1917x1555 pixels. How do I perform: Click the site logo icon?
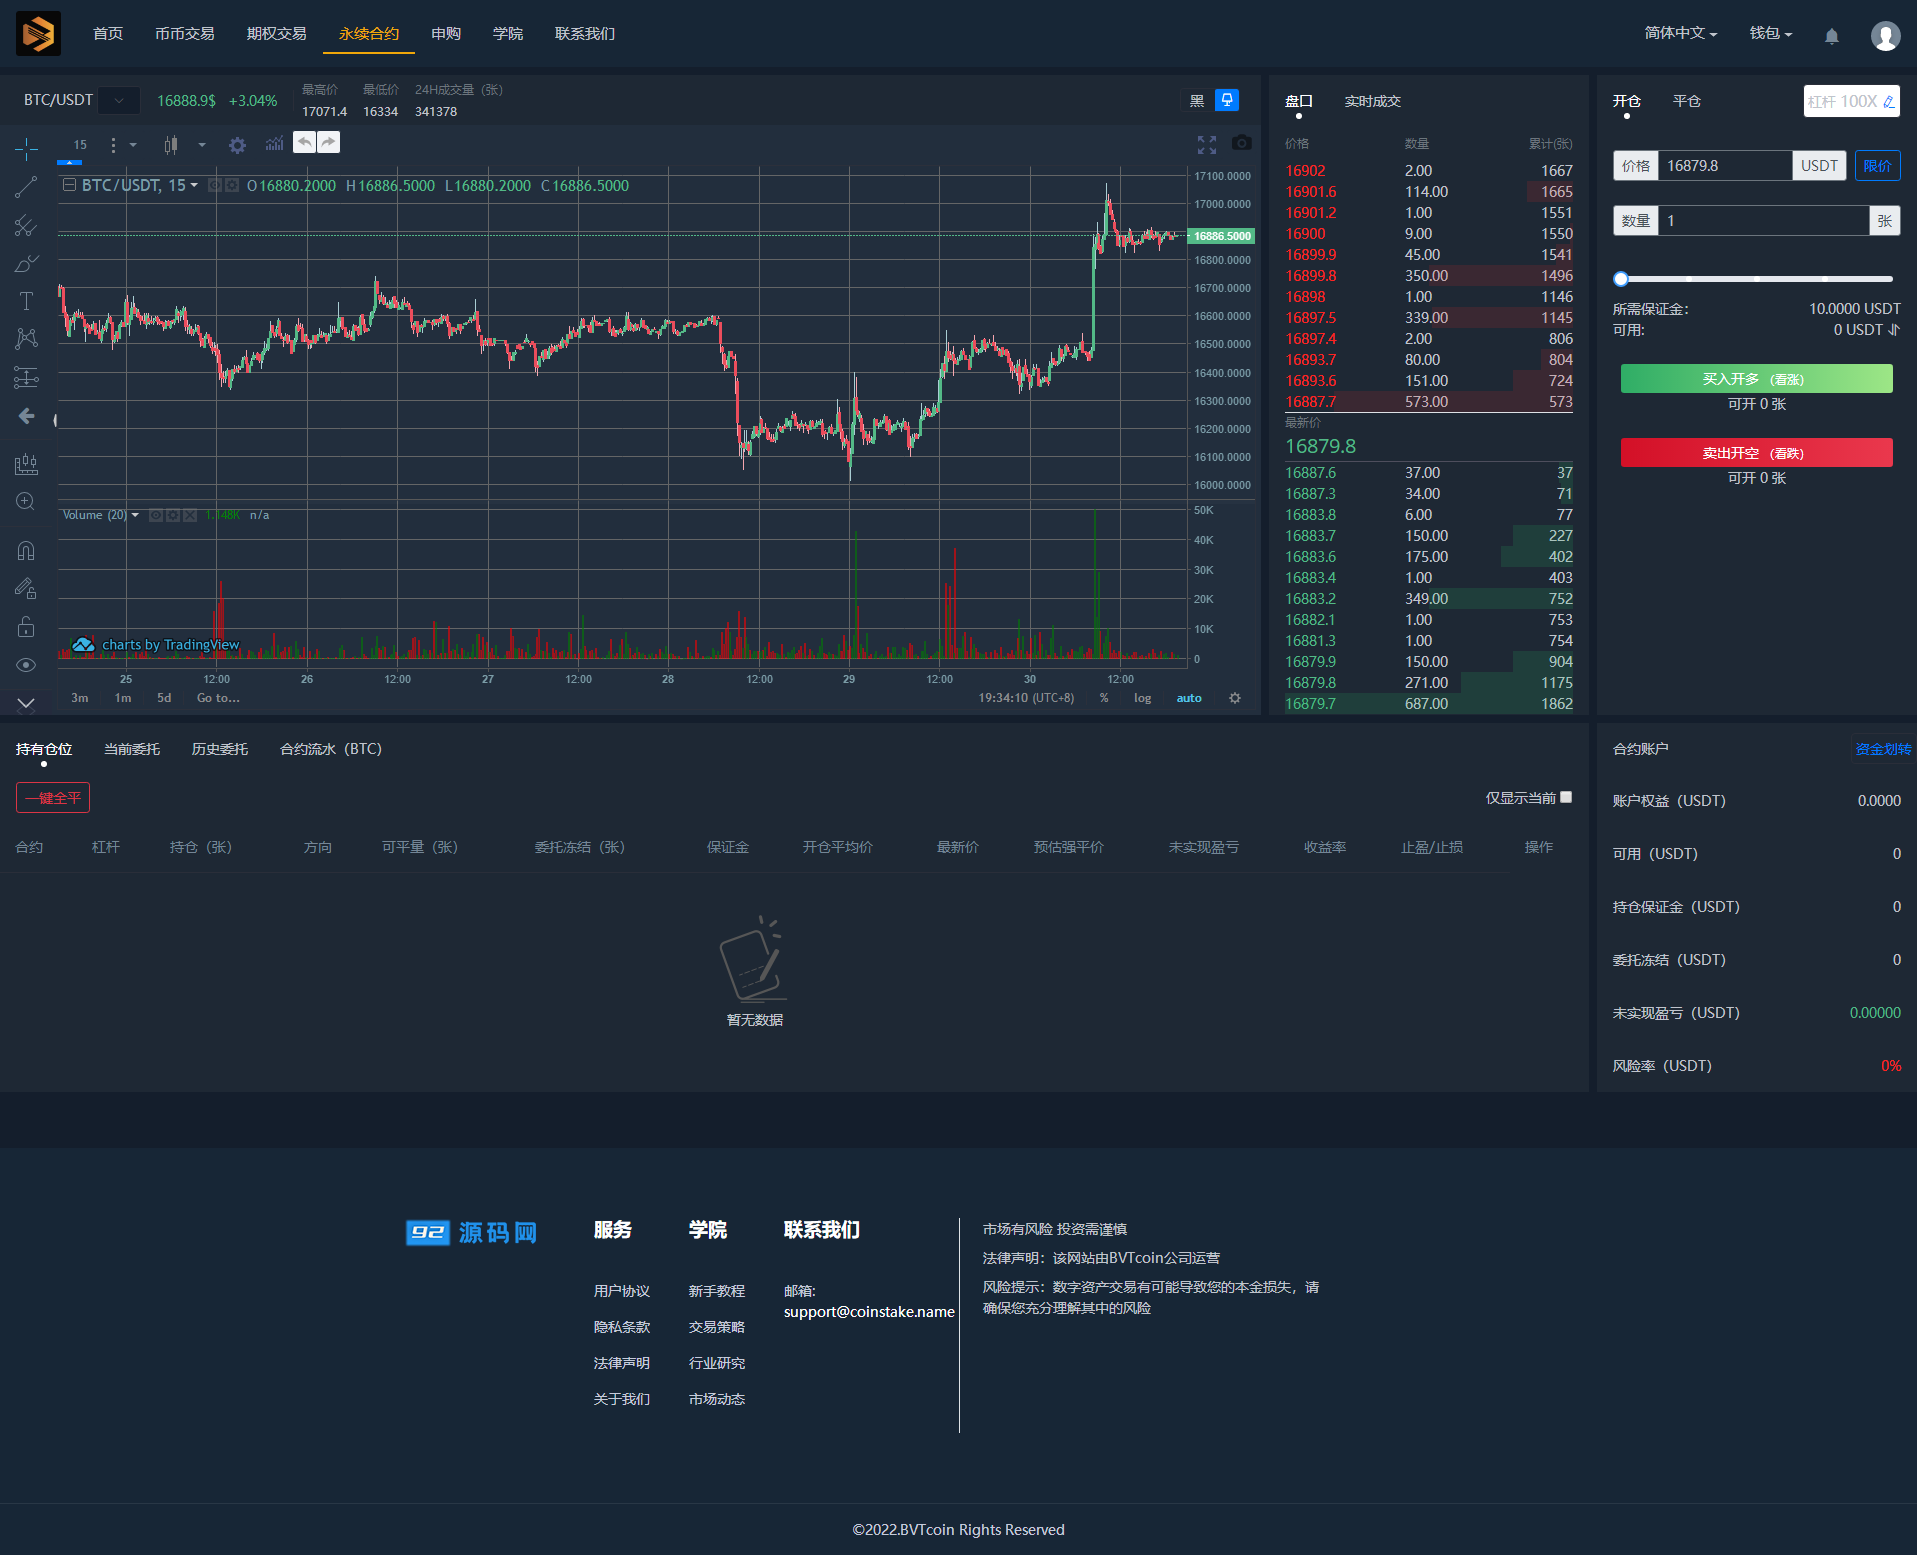[x=38, y=34]
